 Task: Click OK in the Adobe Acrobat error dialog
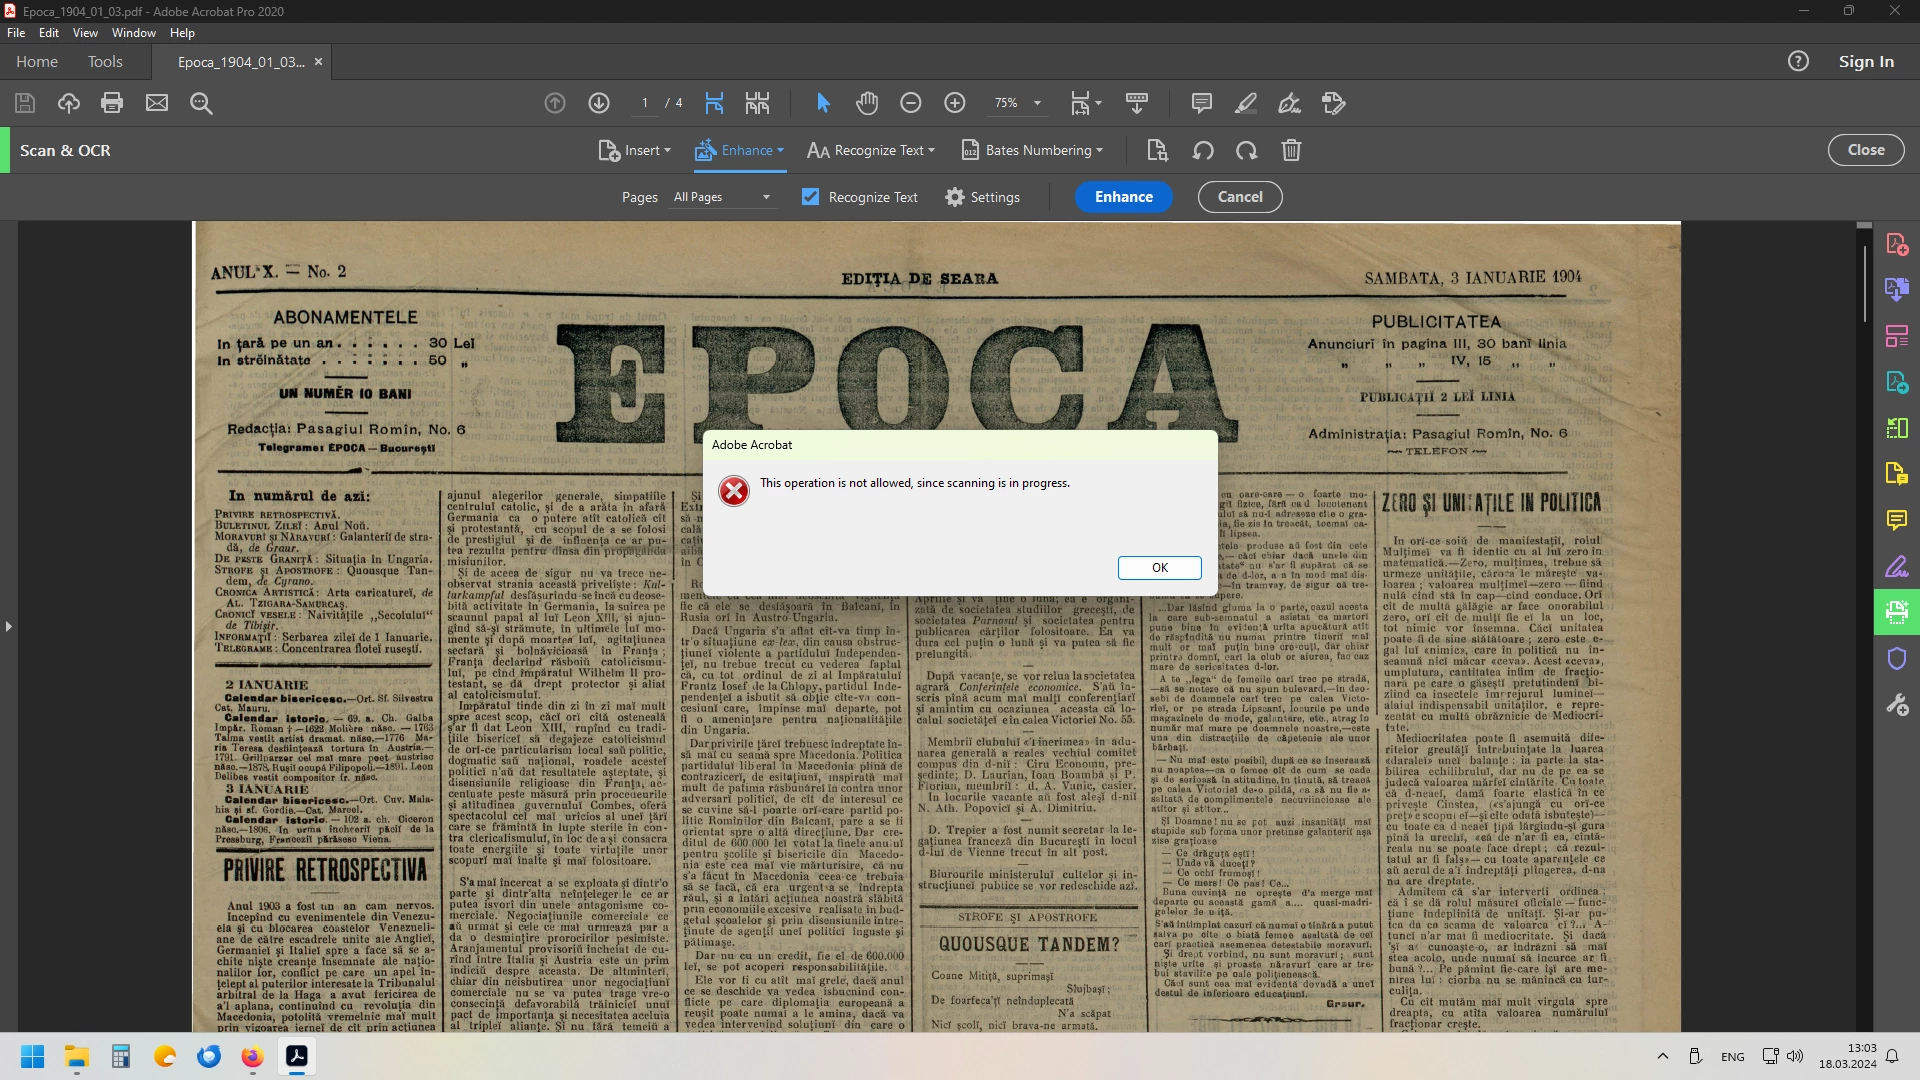point(1159,567)
